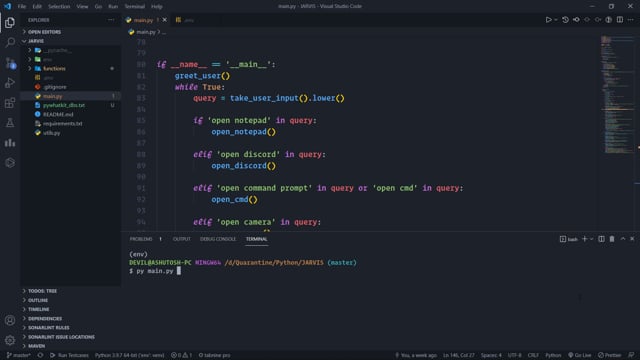The width and height of the screenshot is (640, 360).
Task: Open the Selection menu
Action: tap(59, 7)
